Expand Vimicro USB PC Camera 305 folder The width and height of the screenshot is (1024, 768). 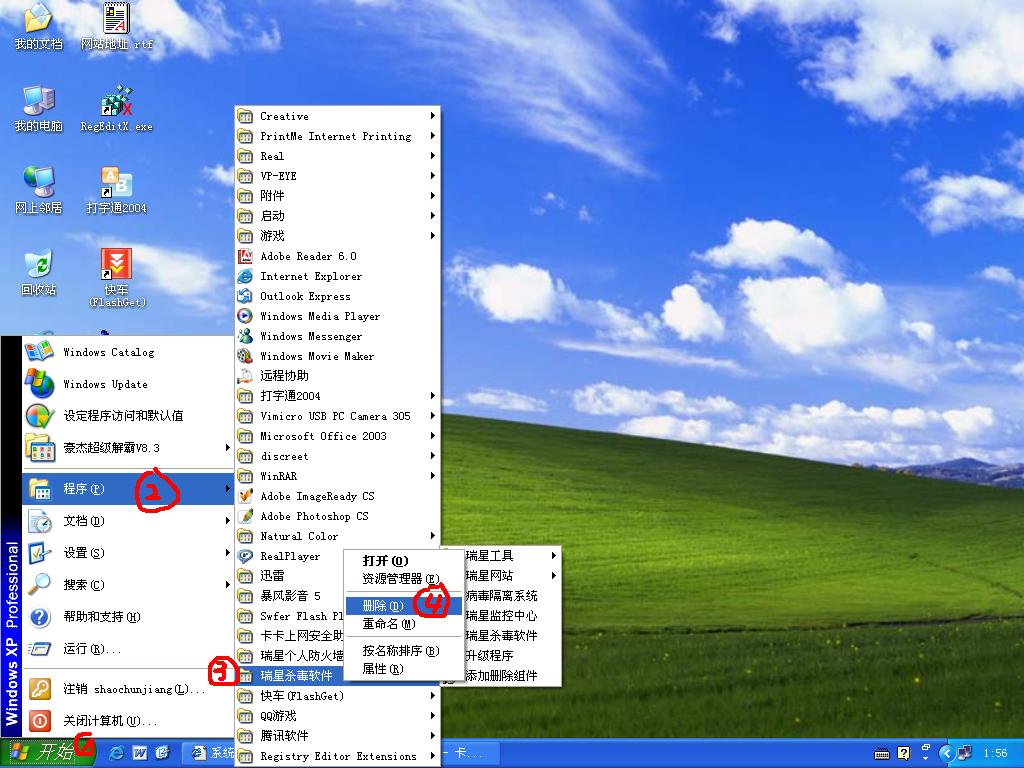[x=337, y=416]
